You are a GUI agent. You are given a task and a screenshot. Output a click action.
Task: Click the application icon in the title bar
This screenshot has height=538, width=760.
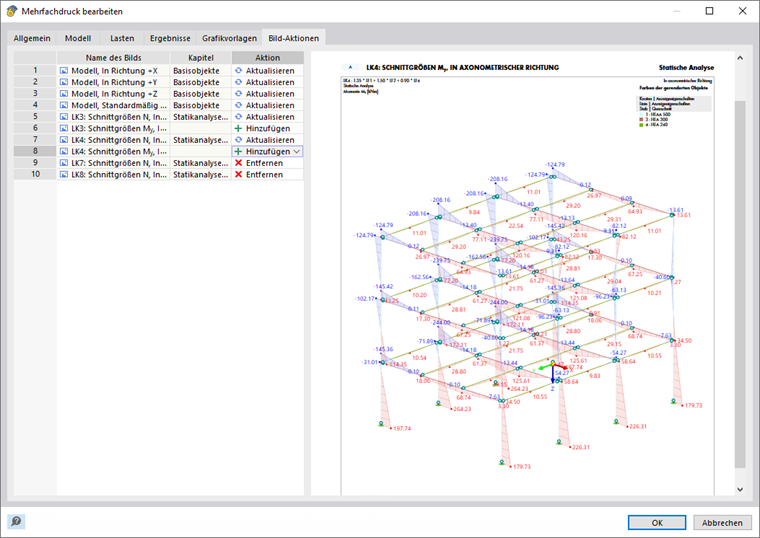click(x=12, y=11)
